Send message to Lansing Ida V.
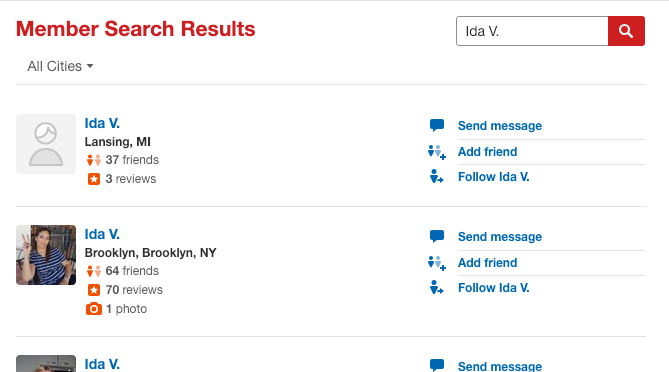This screenshot has height=372, width=669. (x=500, y=126)
